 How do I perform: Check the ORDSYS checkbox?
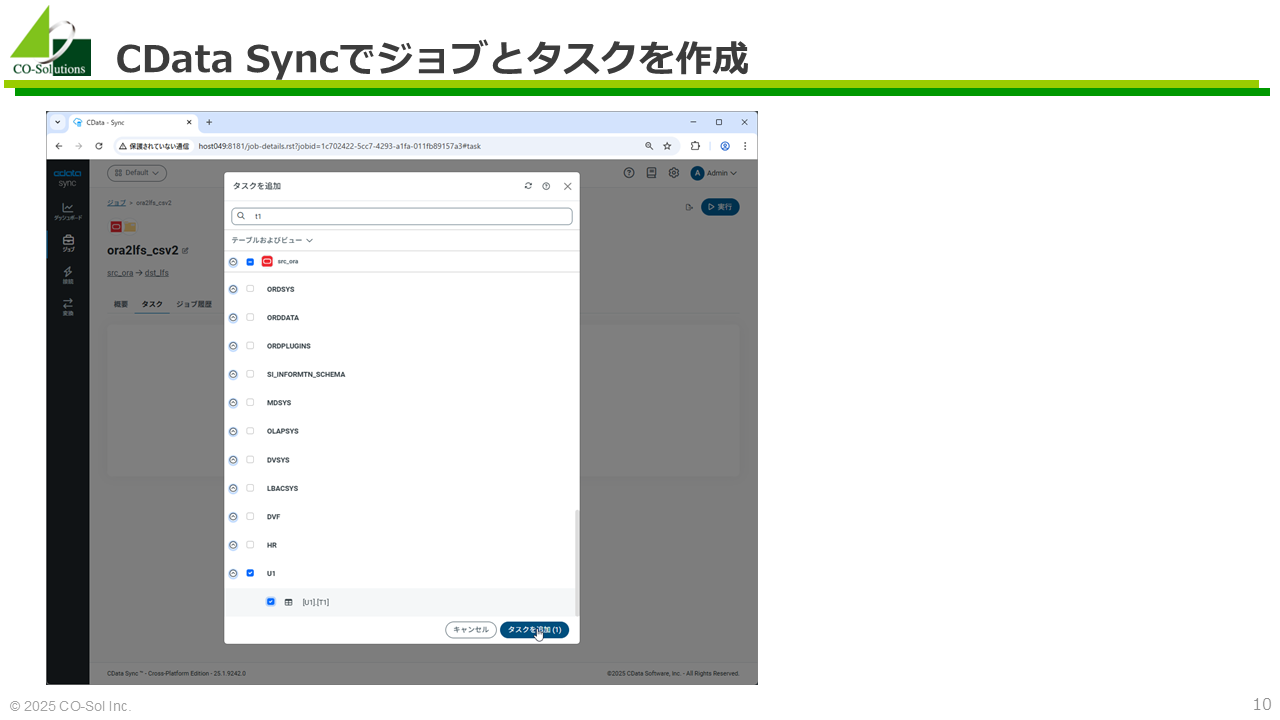pos(250,289)
